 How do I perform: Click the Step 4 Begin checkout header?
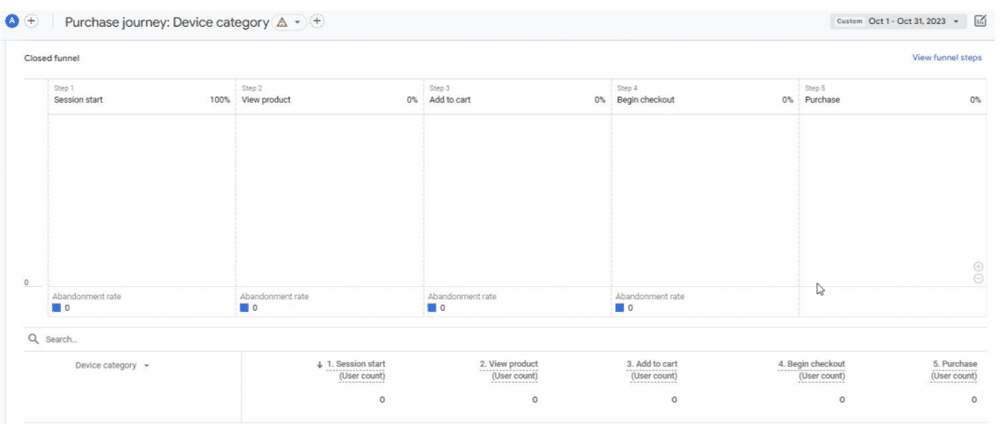coord(705,96)
